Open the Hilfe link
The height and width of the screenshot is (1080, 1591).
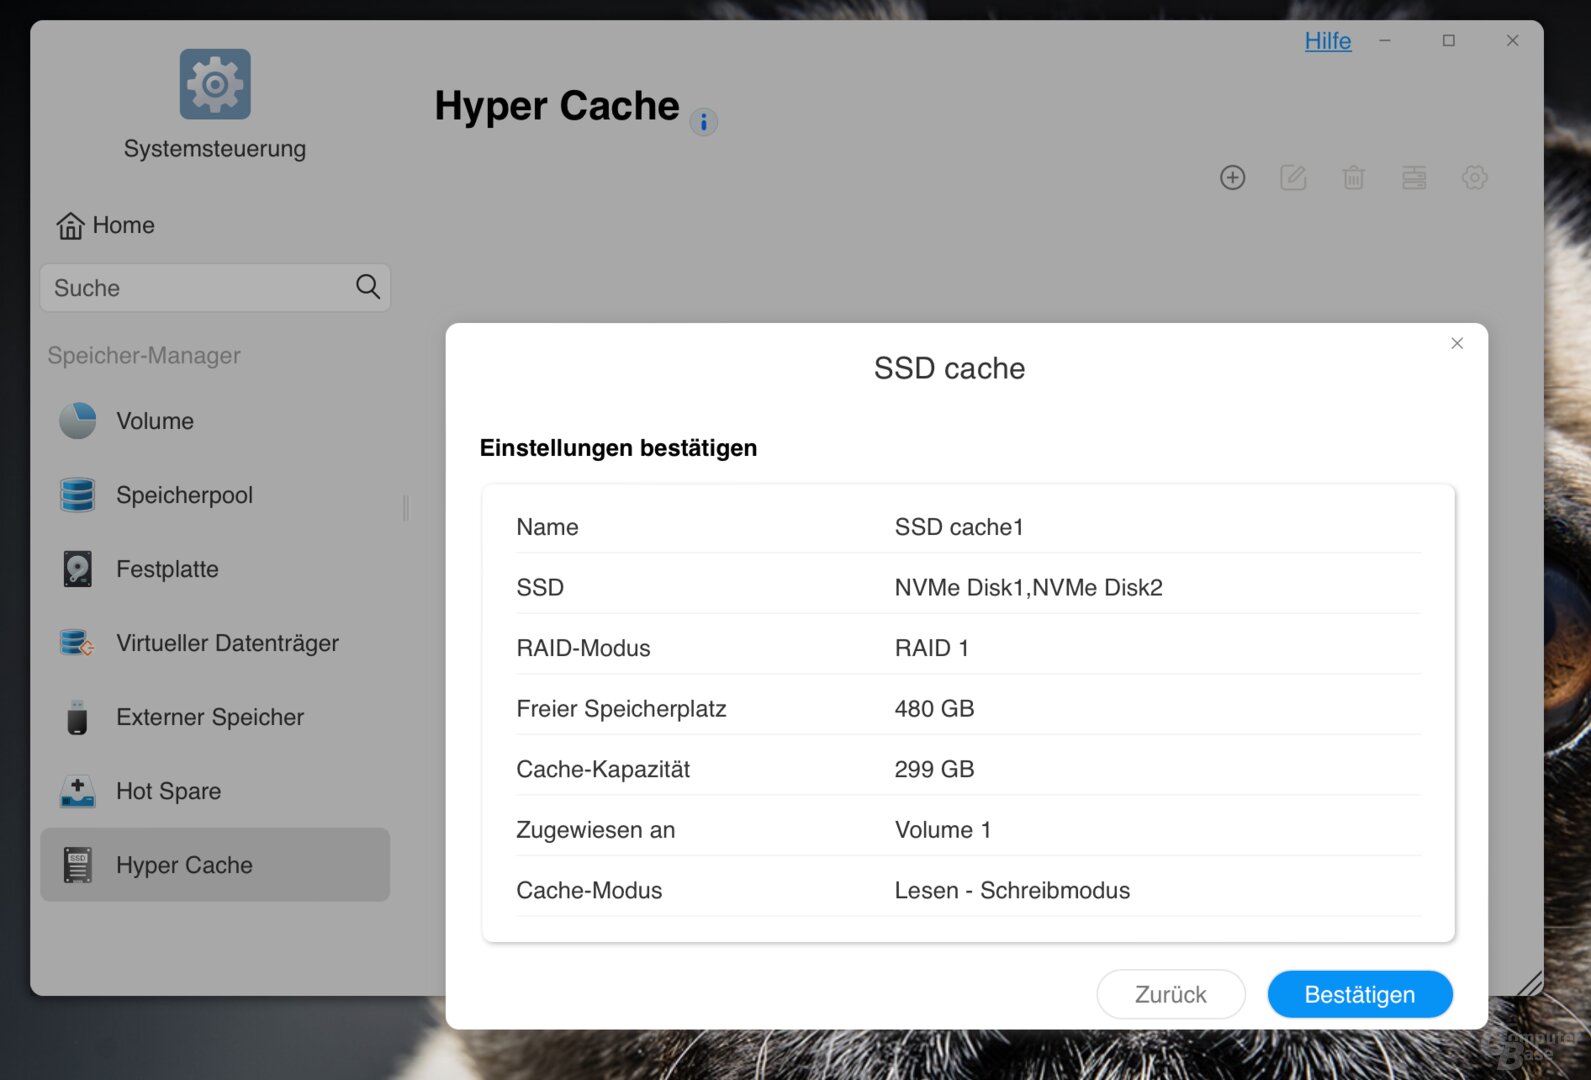[x=1327, y=41]
